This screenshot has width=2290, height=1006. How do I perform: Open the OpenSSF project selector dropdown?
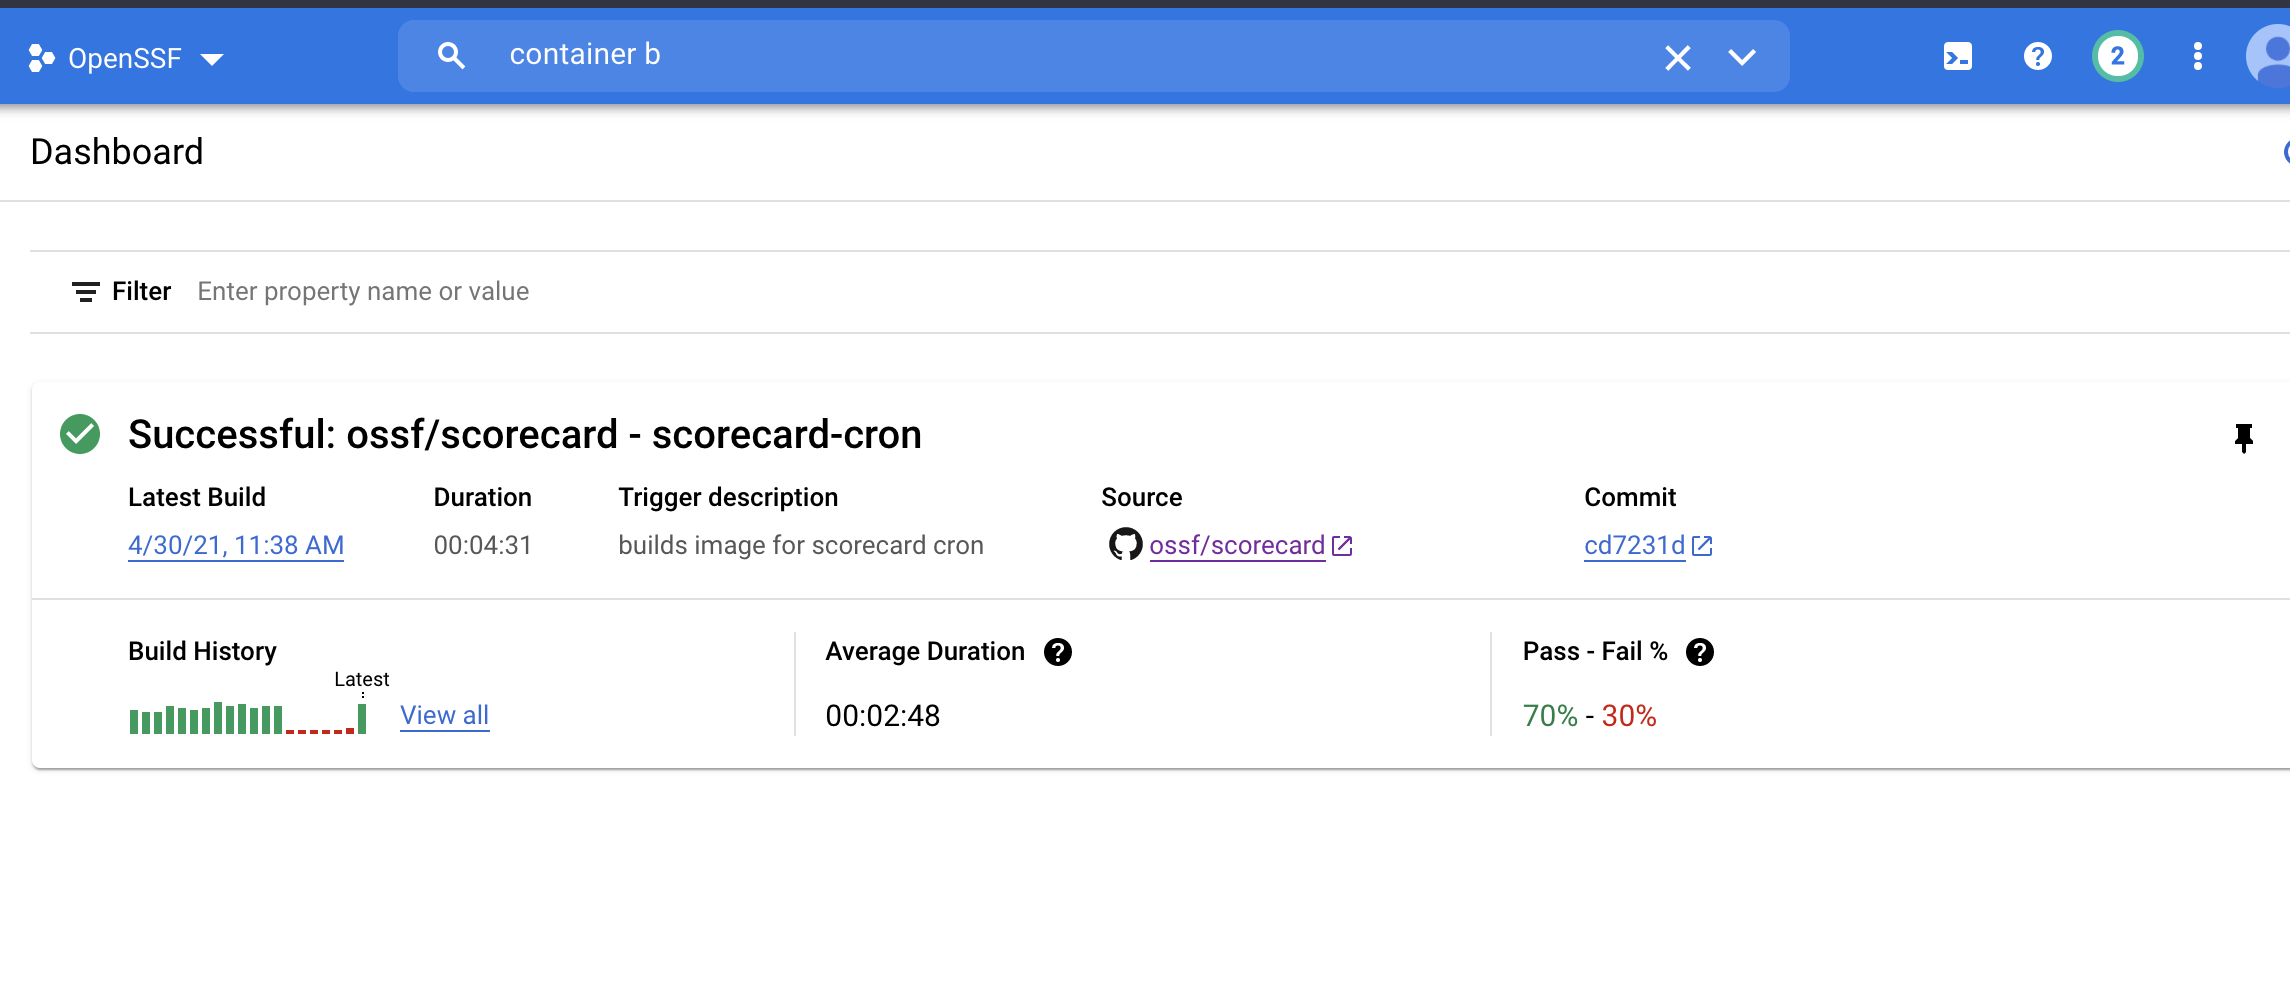(x=213, y=58)
